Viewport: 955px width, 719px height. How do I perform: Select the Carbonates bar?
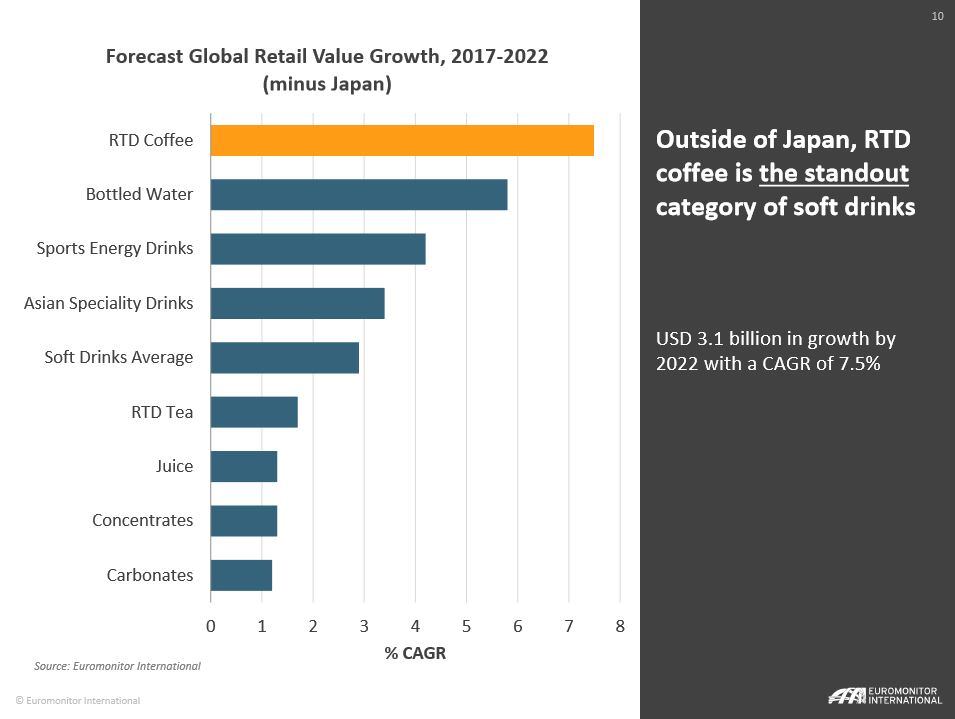[x=240, y=574]
